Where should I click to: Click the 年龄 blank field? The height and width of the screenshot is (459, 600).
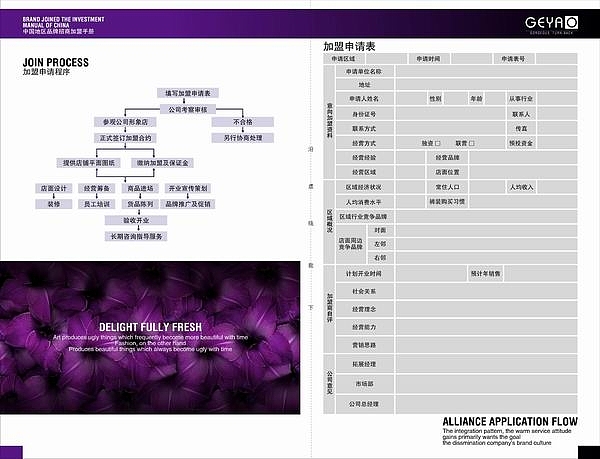[496, 99]
